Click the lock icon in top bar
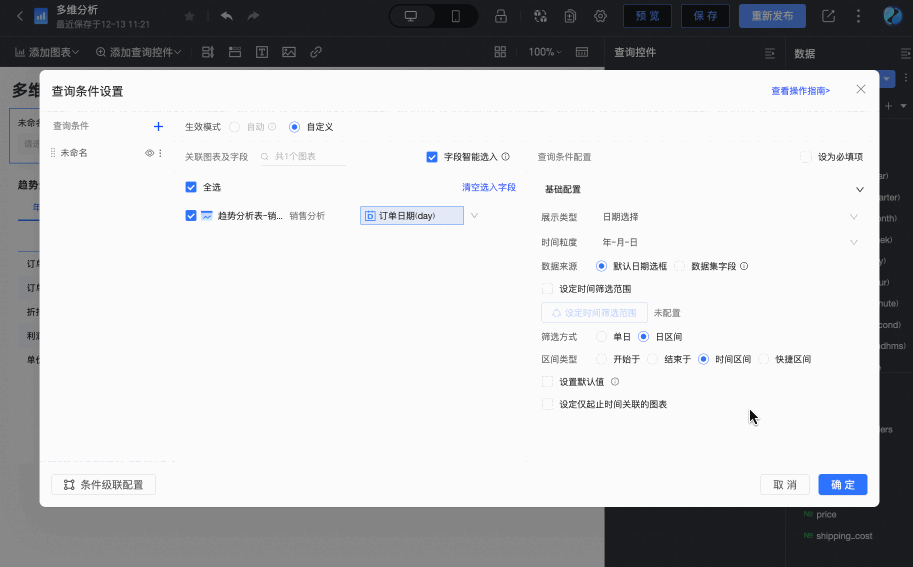The image size is (913, 567). [x=501, y=16]
